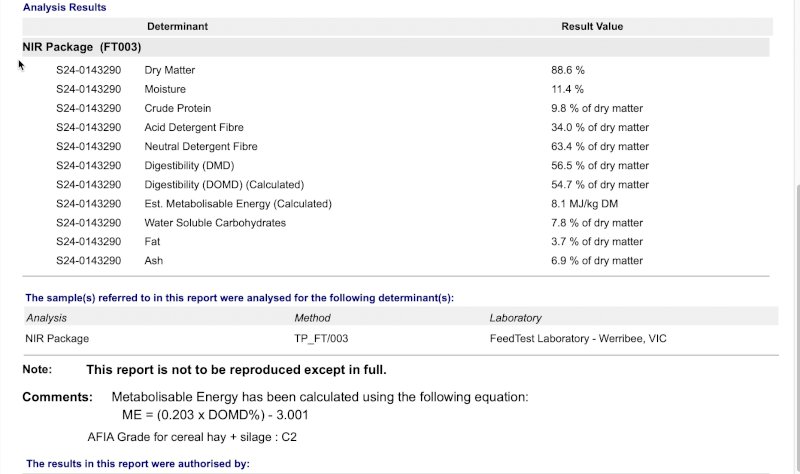Image resolution: width=800 pixels, height=474 pixels.
Task: Select the Crude Protein row label
Action: 178,109
